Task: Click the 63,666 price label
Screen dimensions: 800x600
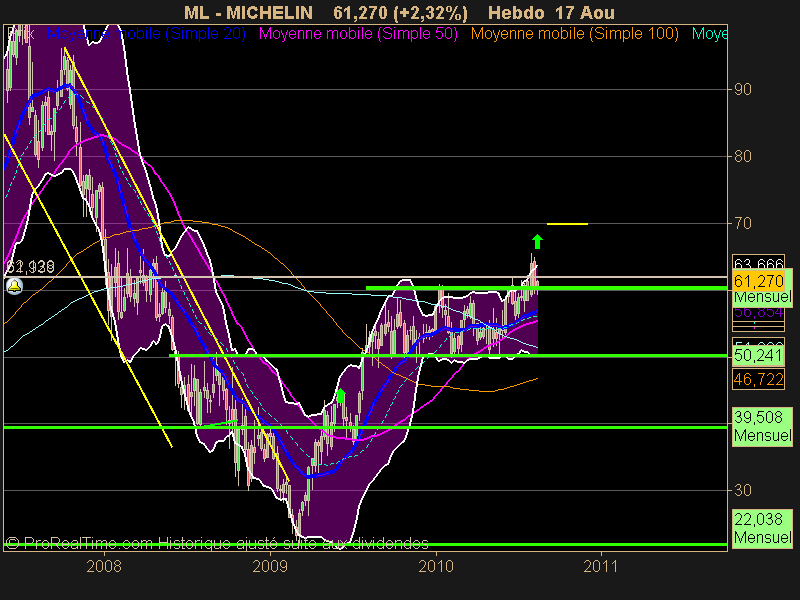Action: click(x=758, y=263)
